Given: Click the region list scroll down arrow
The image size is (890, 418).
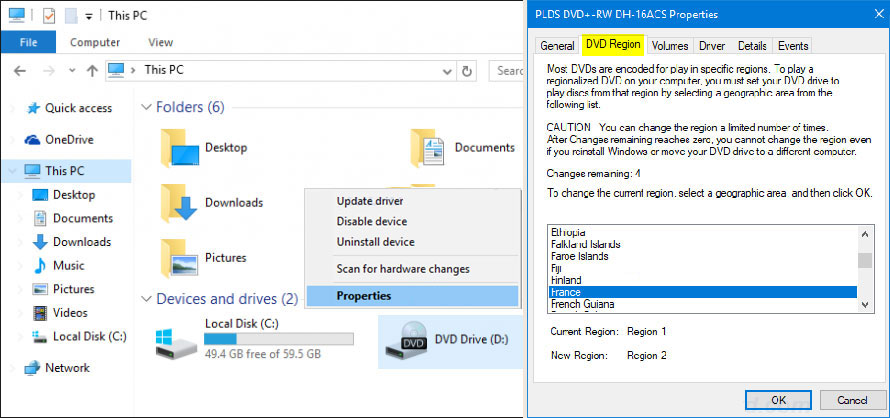Looking at the screenshot, I should tap(864, 304).
